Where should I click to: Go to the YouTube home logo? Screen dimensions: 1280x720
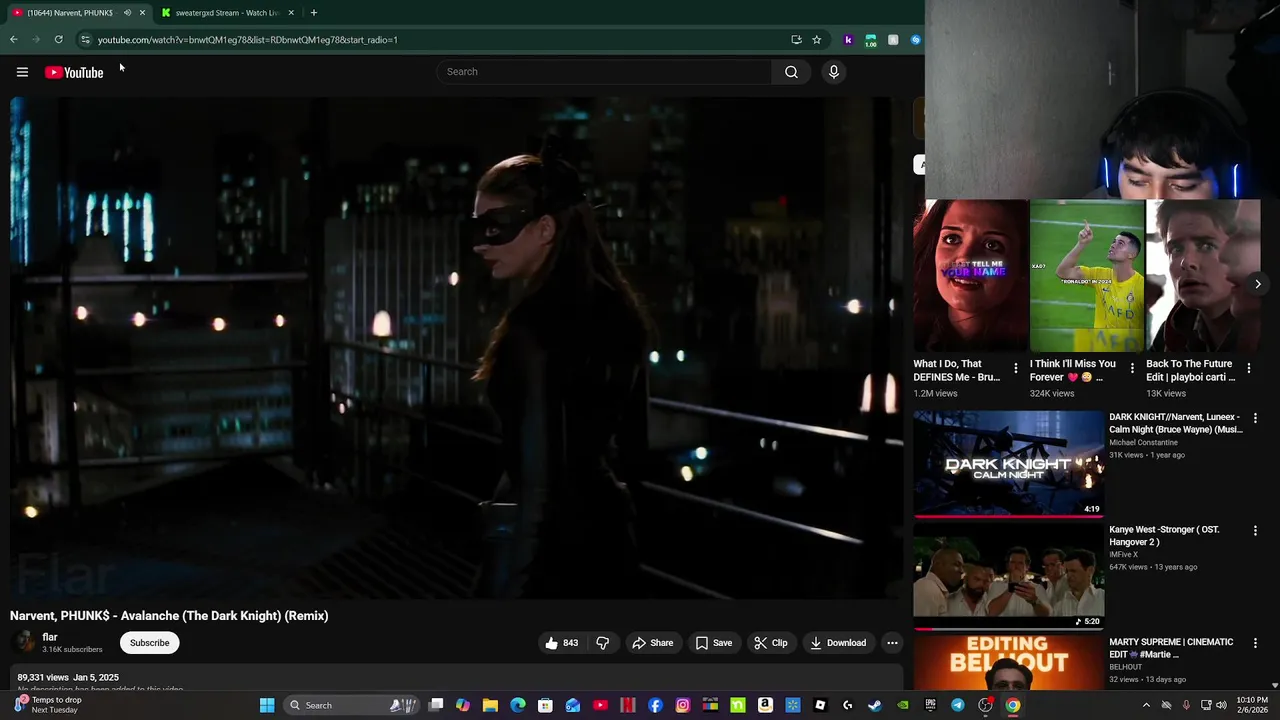(74, 72)
